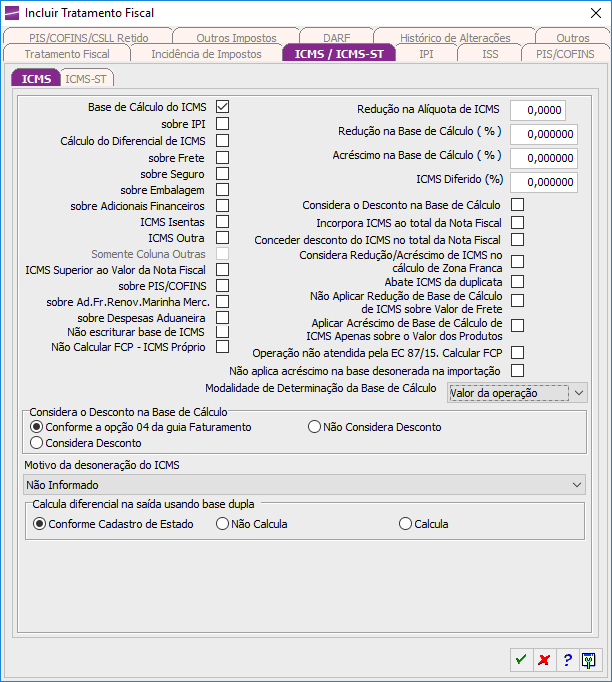Check Zona Franca redução/acréscimo option
612x682 pixels.
(518, 261)
